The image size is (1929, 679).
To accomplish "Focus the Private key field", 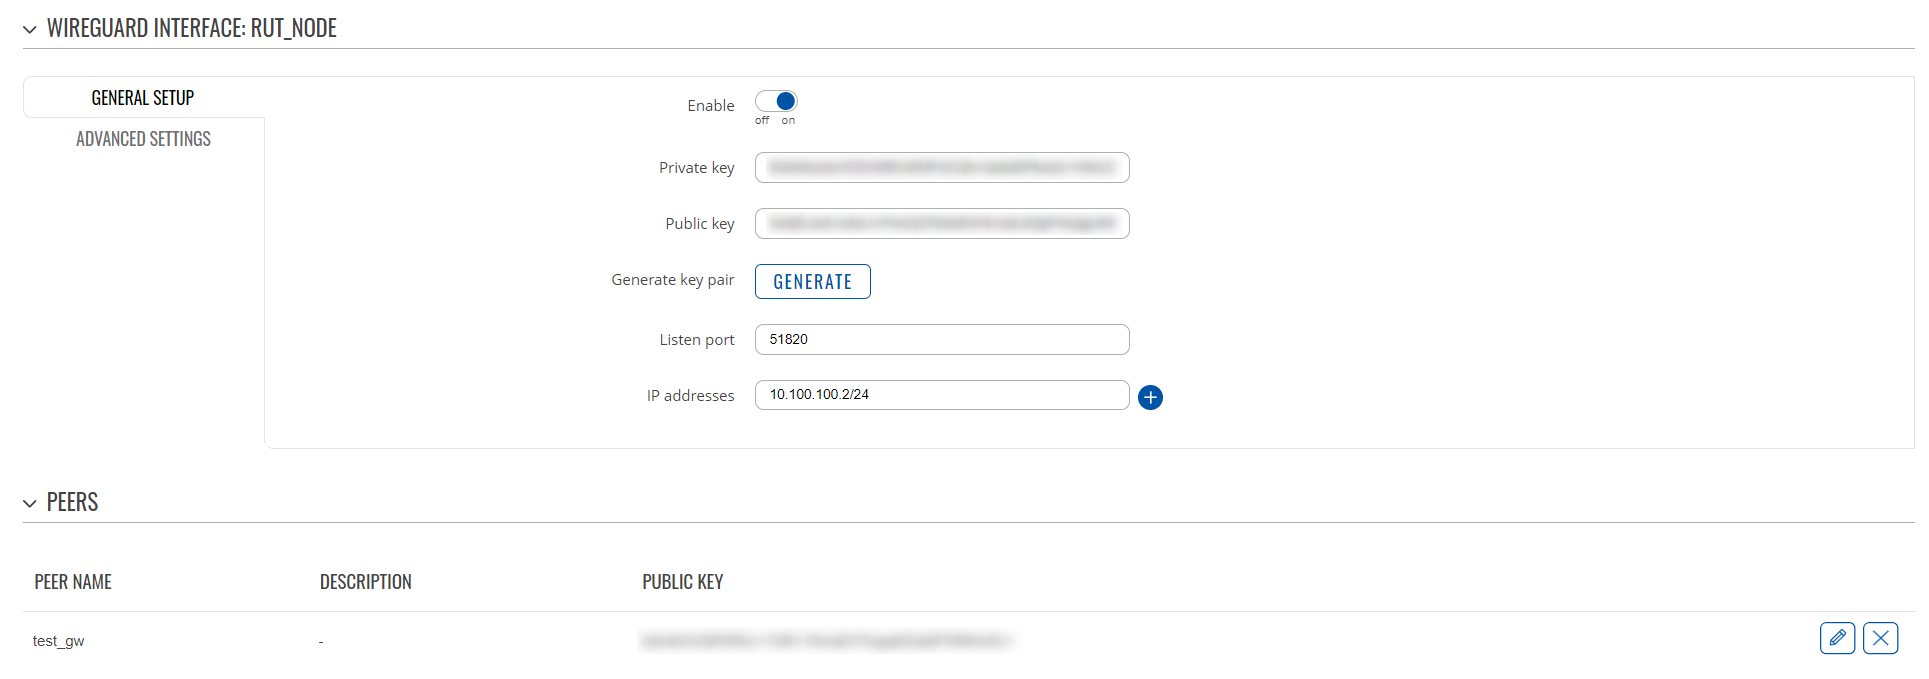I will point(942,167).
